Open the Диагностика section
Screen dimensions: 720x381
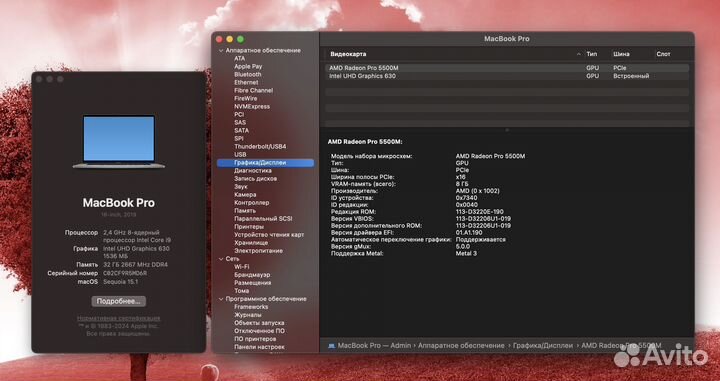point(253,171)
